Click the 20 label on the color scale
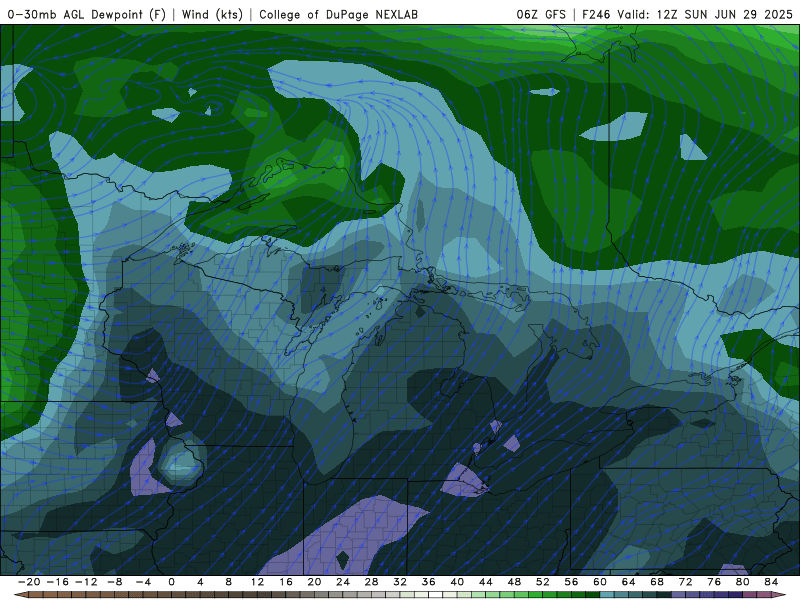This screenshot has width=800, height=600. pyautogui.click(x=314, y=582)
